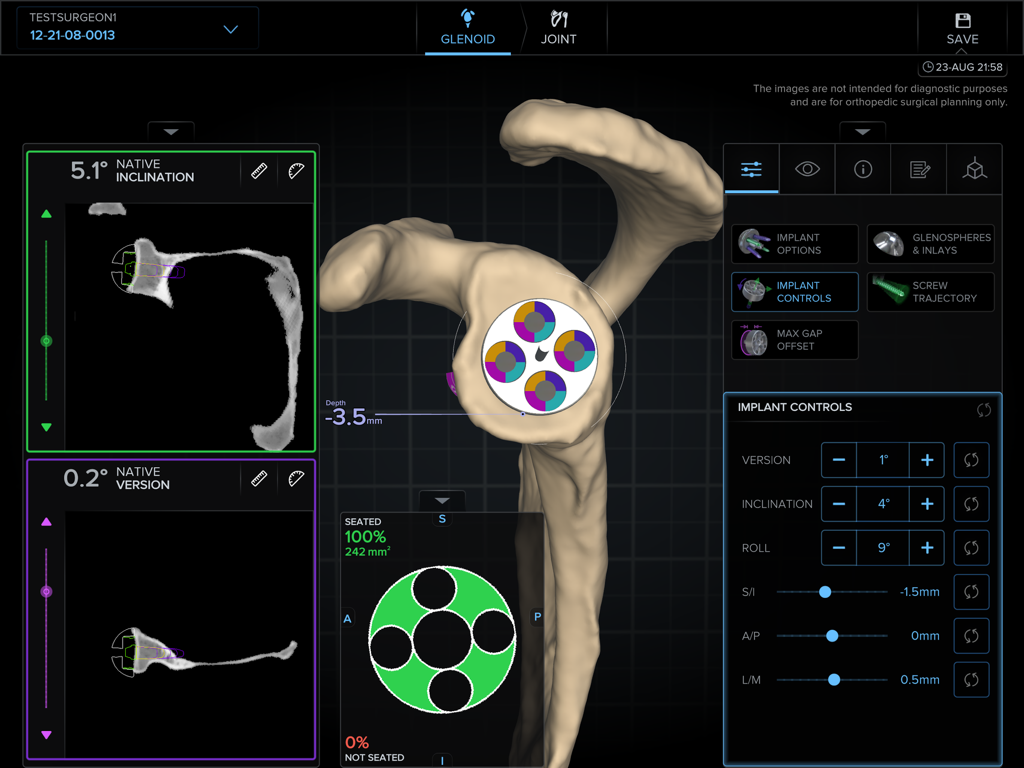Reset the Version value
1024x768 pixels.
(971, 460)
